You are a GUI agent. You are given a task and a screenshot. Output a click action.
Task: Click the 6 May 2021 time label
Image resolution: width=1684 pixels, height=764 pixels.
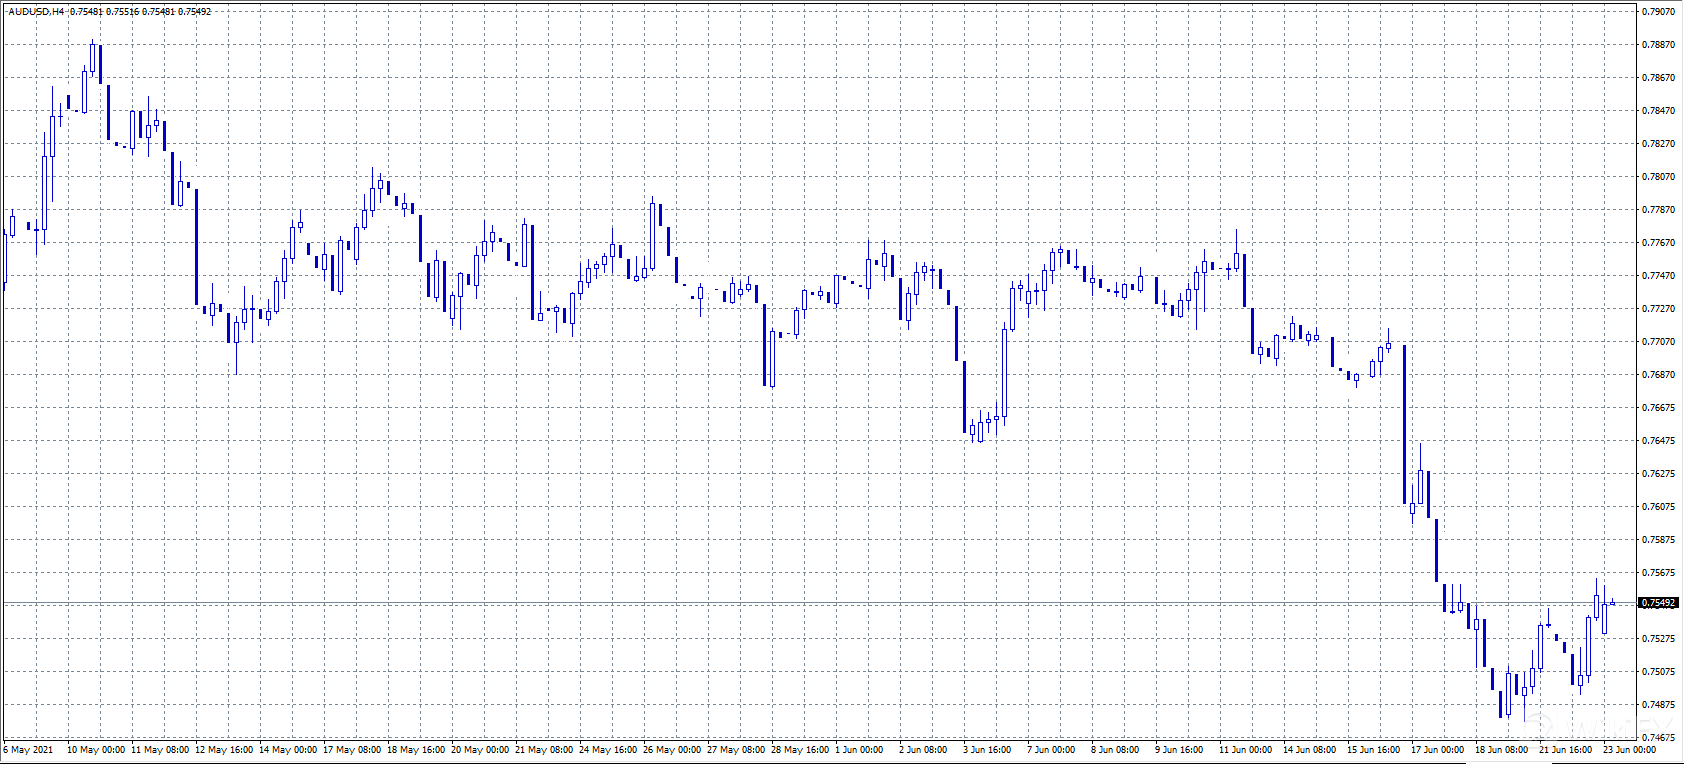tap(28, 750)
